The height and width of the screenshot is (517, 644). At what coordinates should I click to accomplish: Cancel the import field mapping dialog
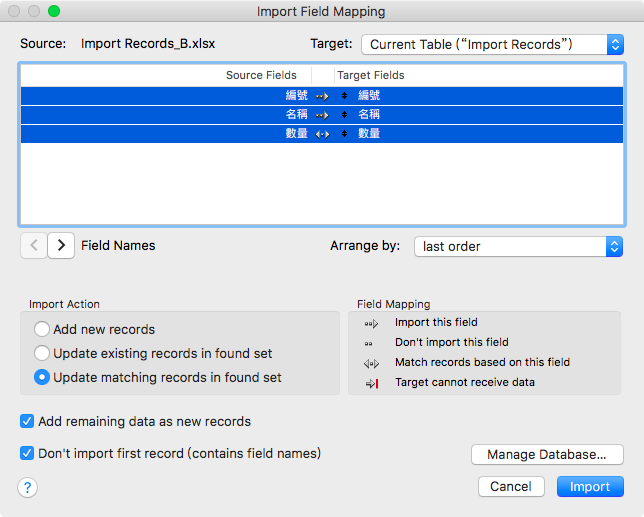pyautogui.click(x=511, y=487)
